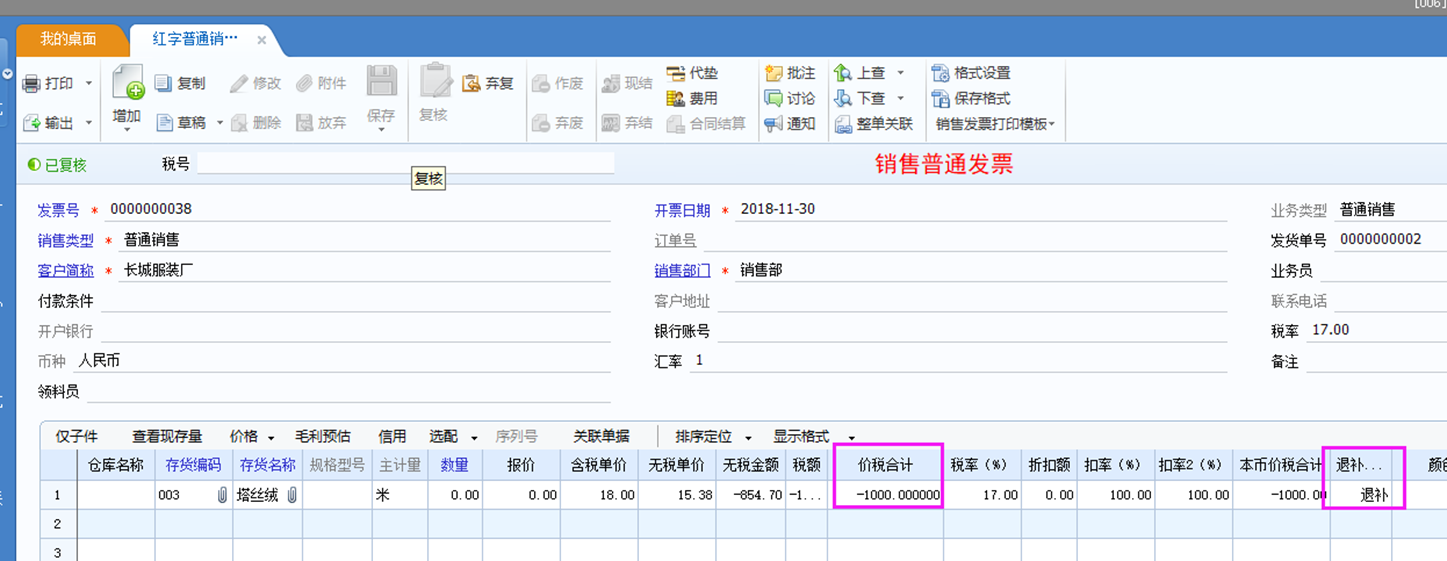This screenshot has height=561, width=1447.
Task: Click the 弃废 un-void icon
Action: pyautogui.click(x=541, y=123)
